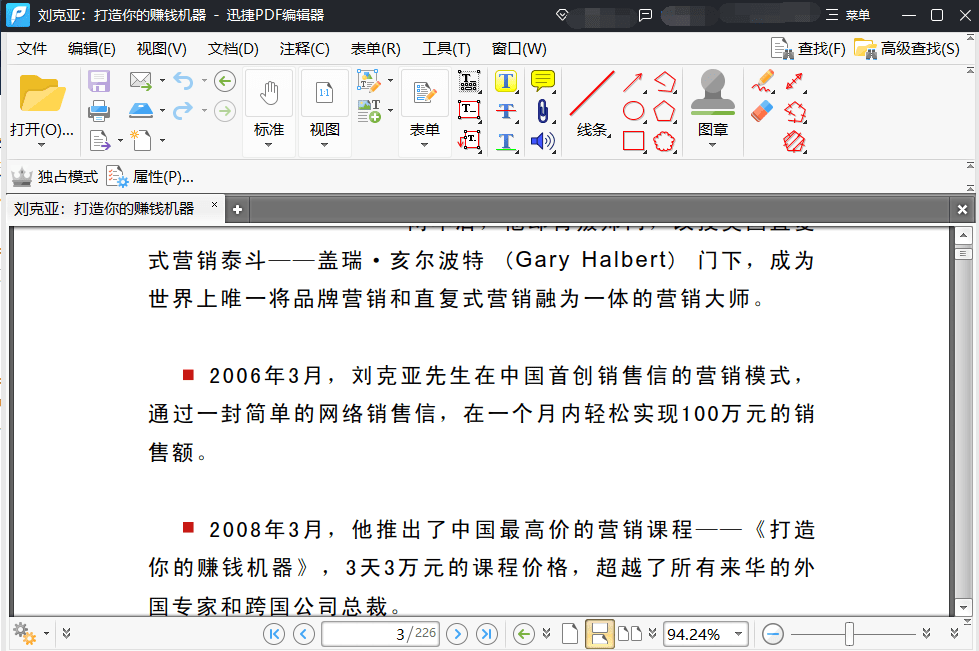
Task: Select the yellow Highlight text tool
Action: point(506,81)
